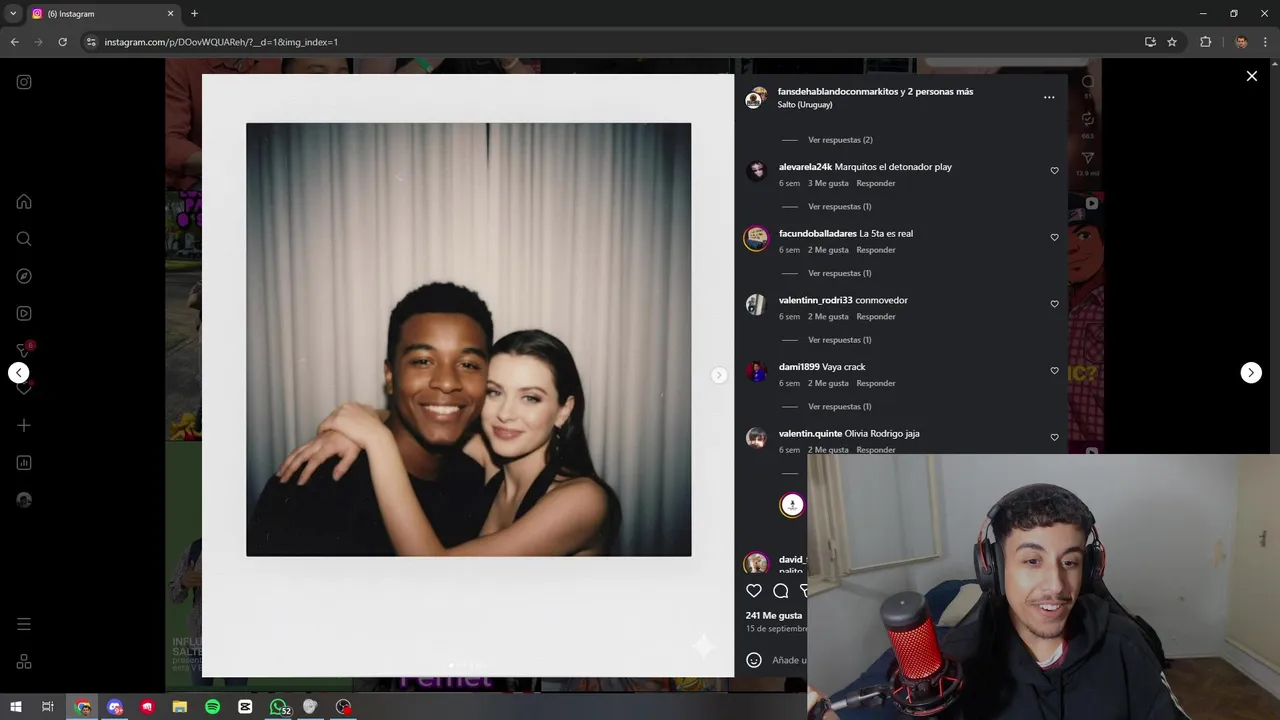Open direct messages with red badge

(x=24, y=350)
